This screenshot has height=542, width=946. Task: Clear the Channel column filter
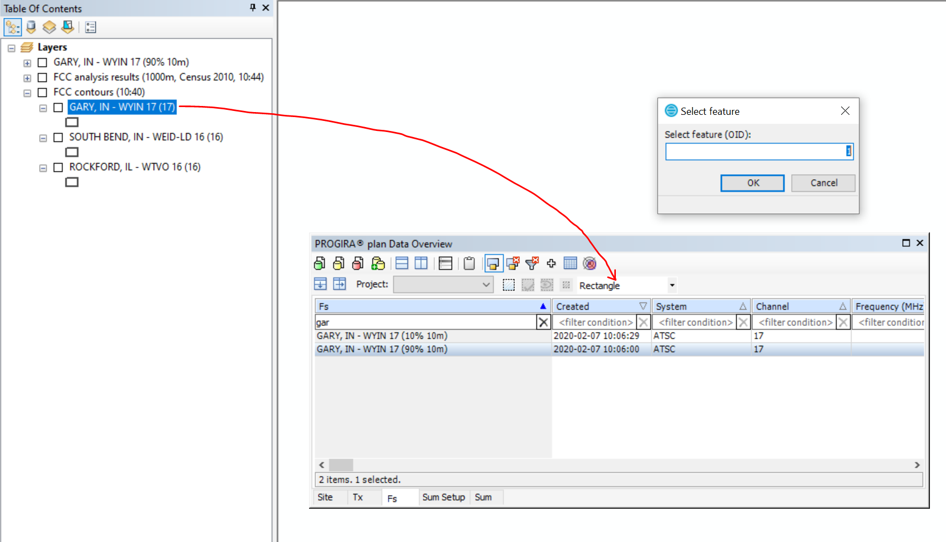[x=843, y=322]
